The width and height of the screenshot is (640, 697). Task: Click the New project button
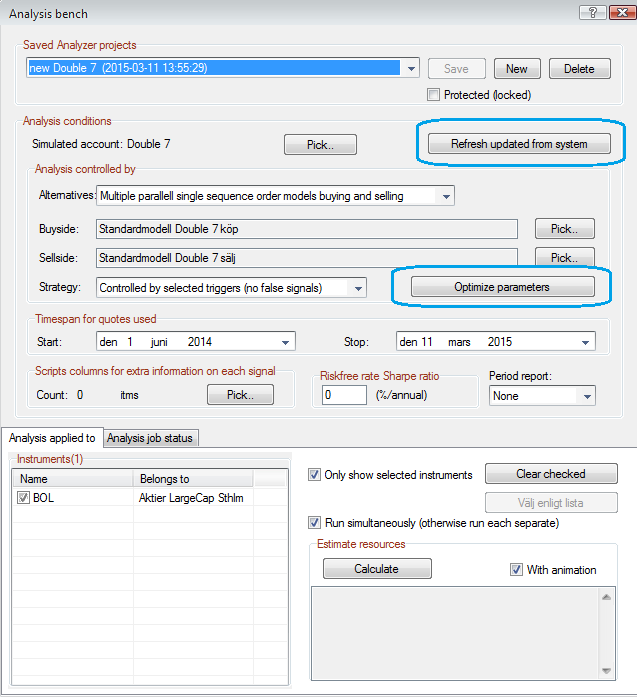click(x=517, y=69)
